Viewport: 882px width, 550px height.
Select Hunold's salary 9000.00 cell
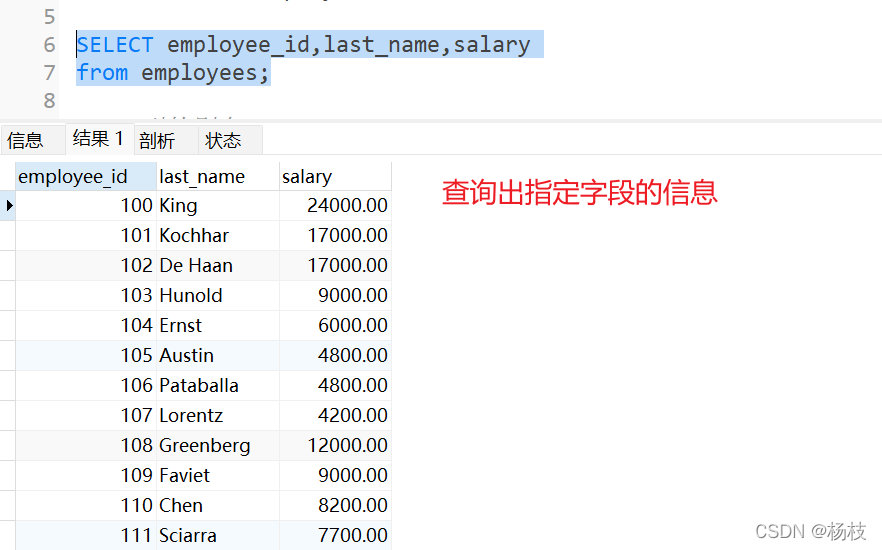335,295
